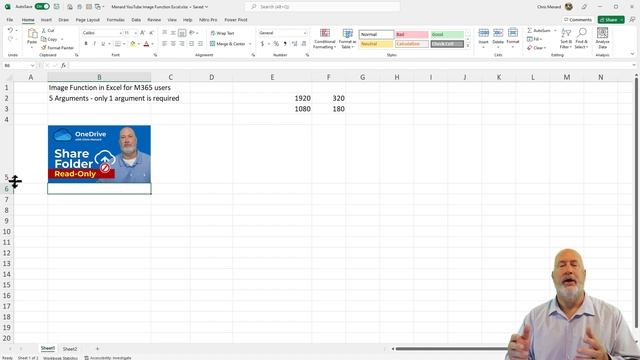Viewport: 640px width, 360px height.
Task: Click the Fill Color bucket icon
Action: click(x=133, y=44)
